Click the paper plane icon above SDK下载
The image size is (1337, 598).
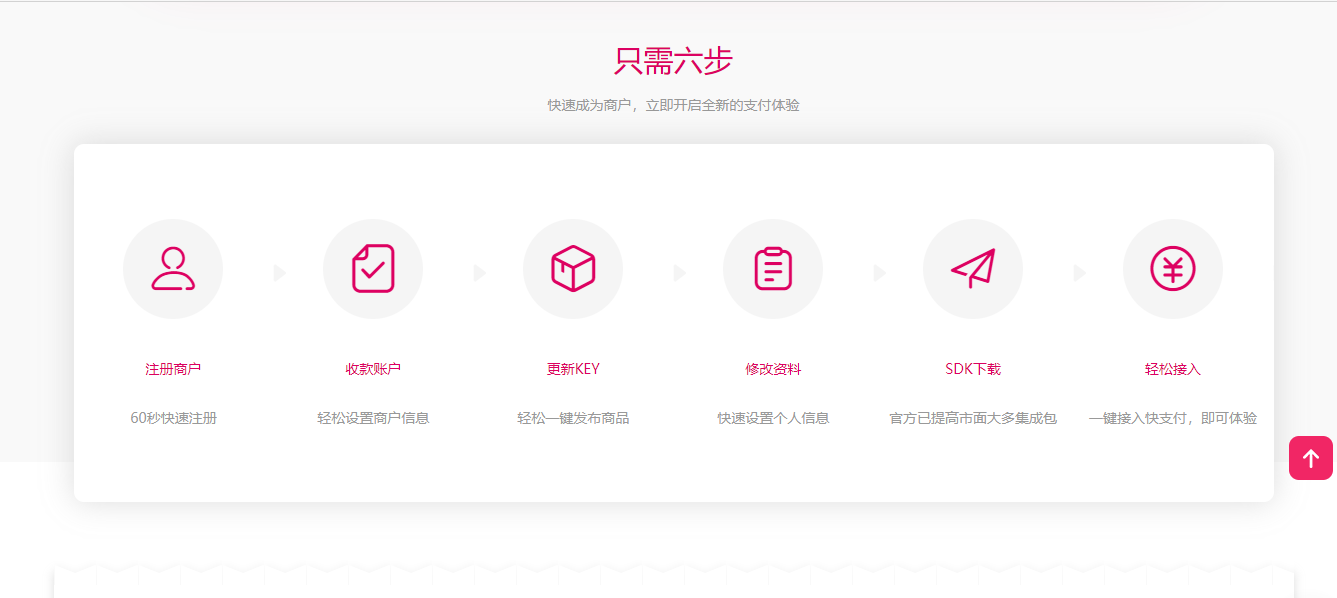pos(973,269)
